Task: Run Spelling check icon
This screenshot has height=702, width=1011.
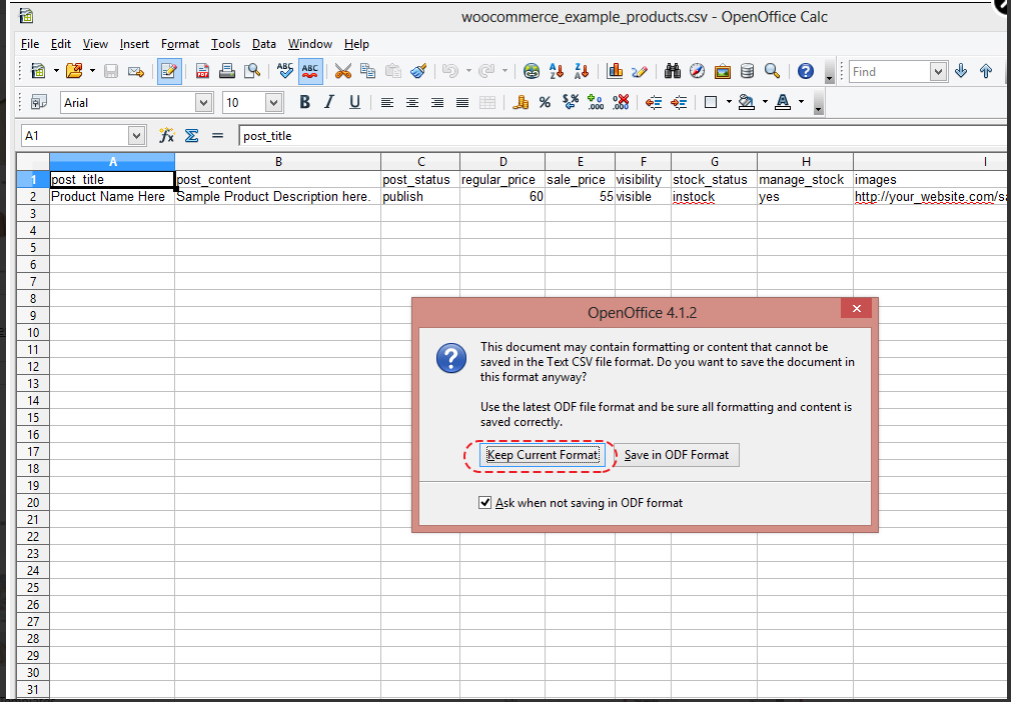Action: pos(285,71)
